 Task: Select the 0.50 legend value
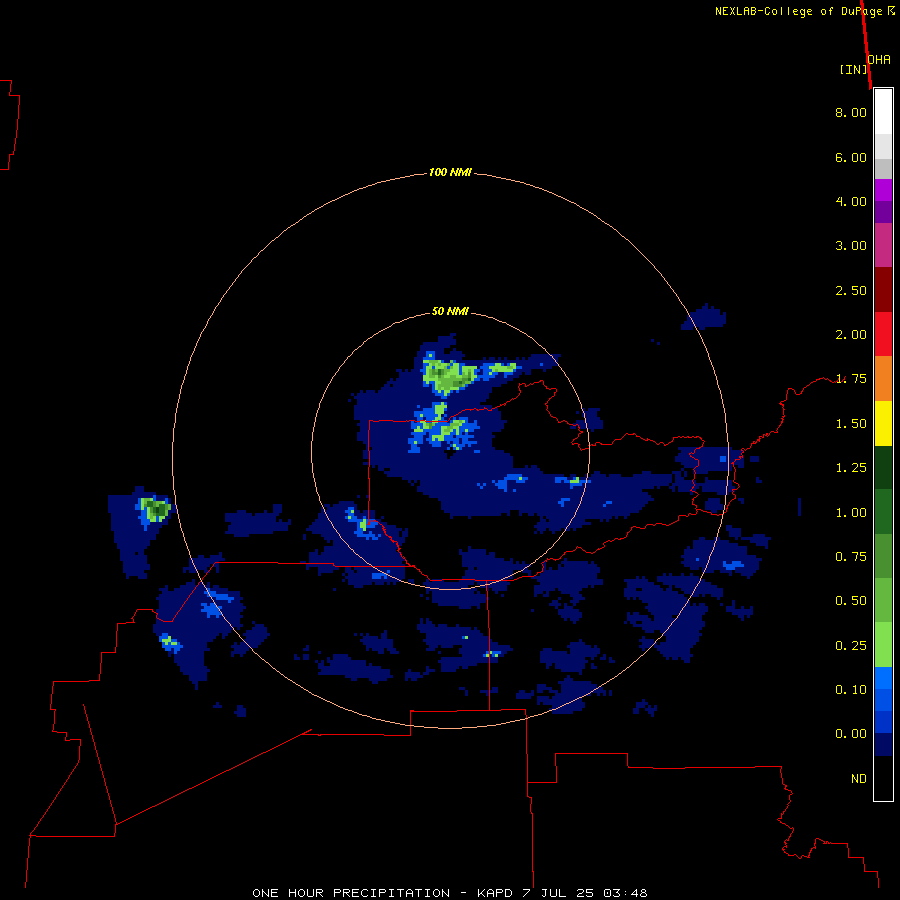pyautogui.click(x=851, y=601)
